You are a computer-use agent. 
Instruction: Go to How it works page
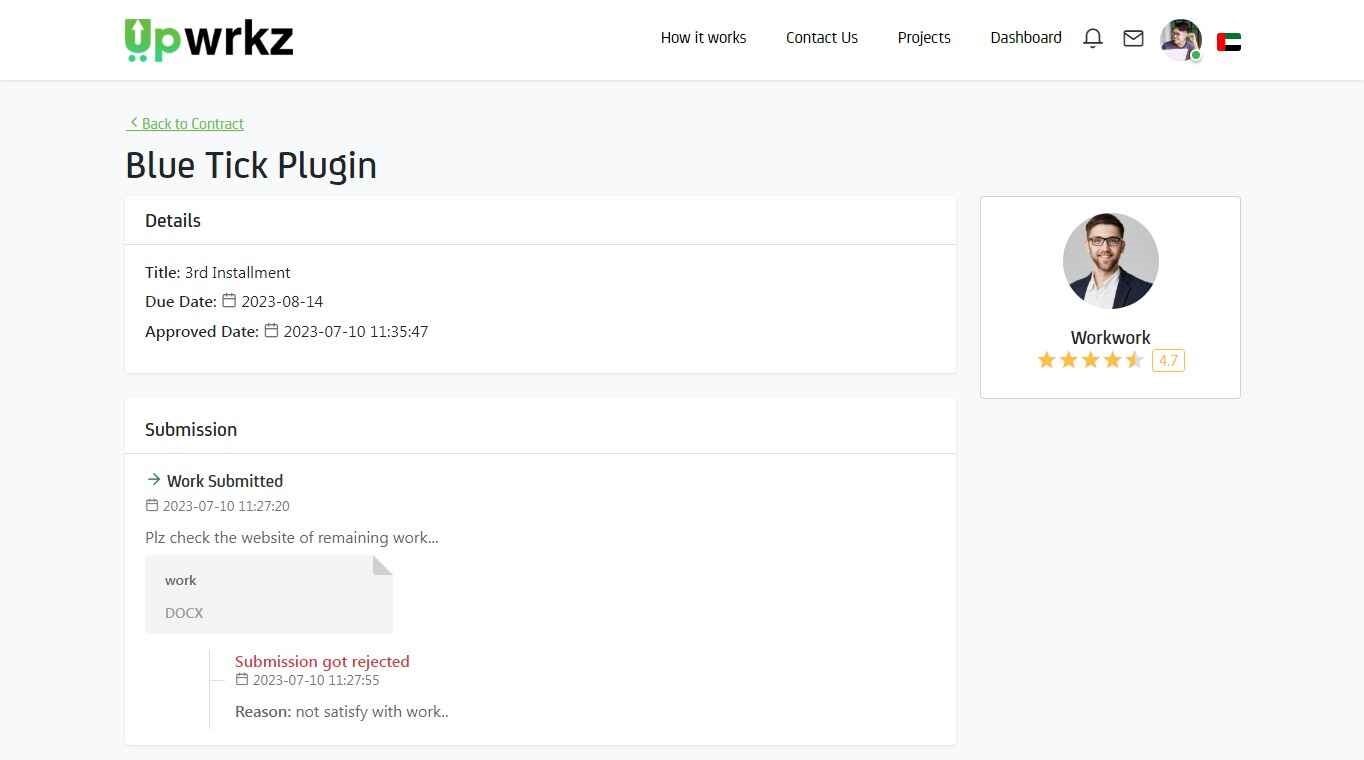(x=703, y=38)
